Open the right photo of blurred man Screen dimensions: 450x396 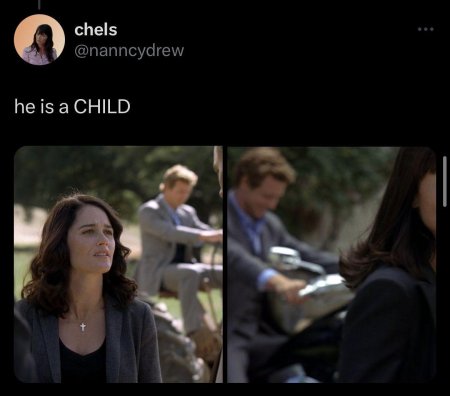pyautogui.click(x=332, y=264)
